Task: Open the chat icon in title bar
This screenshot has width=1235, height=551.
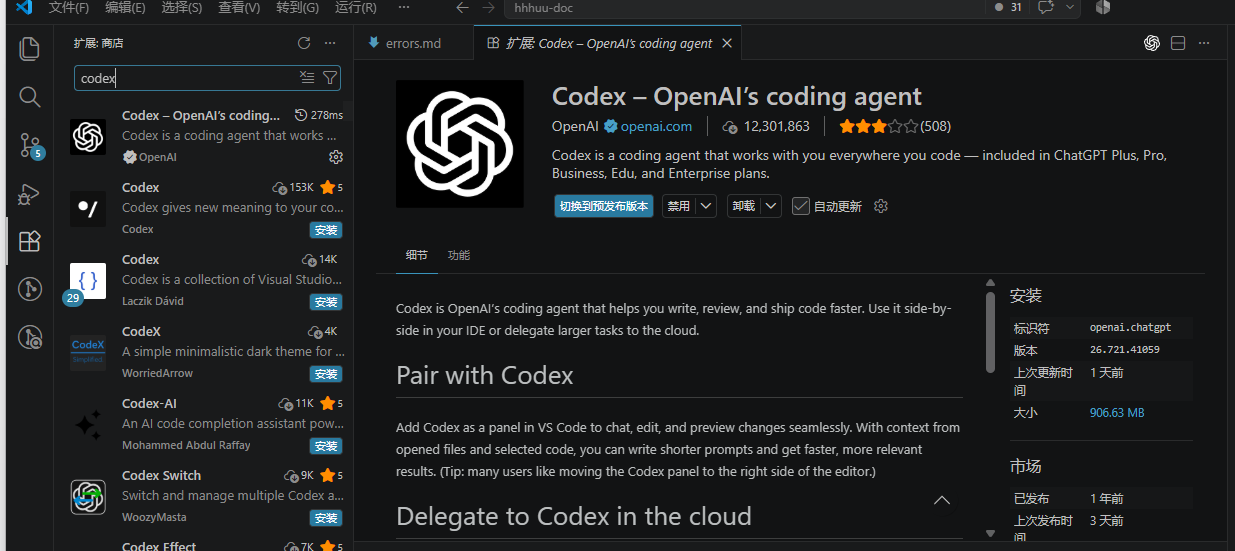Action: [x=1046, y=7]
